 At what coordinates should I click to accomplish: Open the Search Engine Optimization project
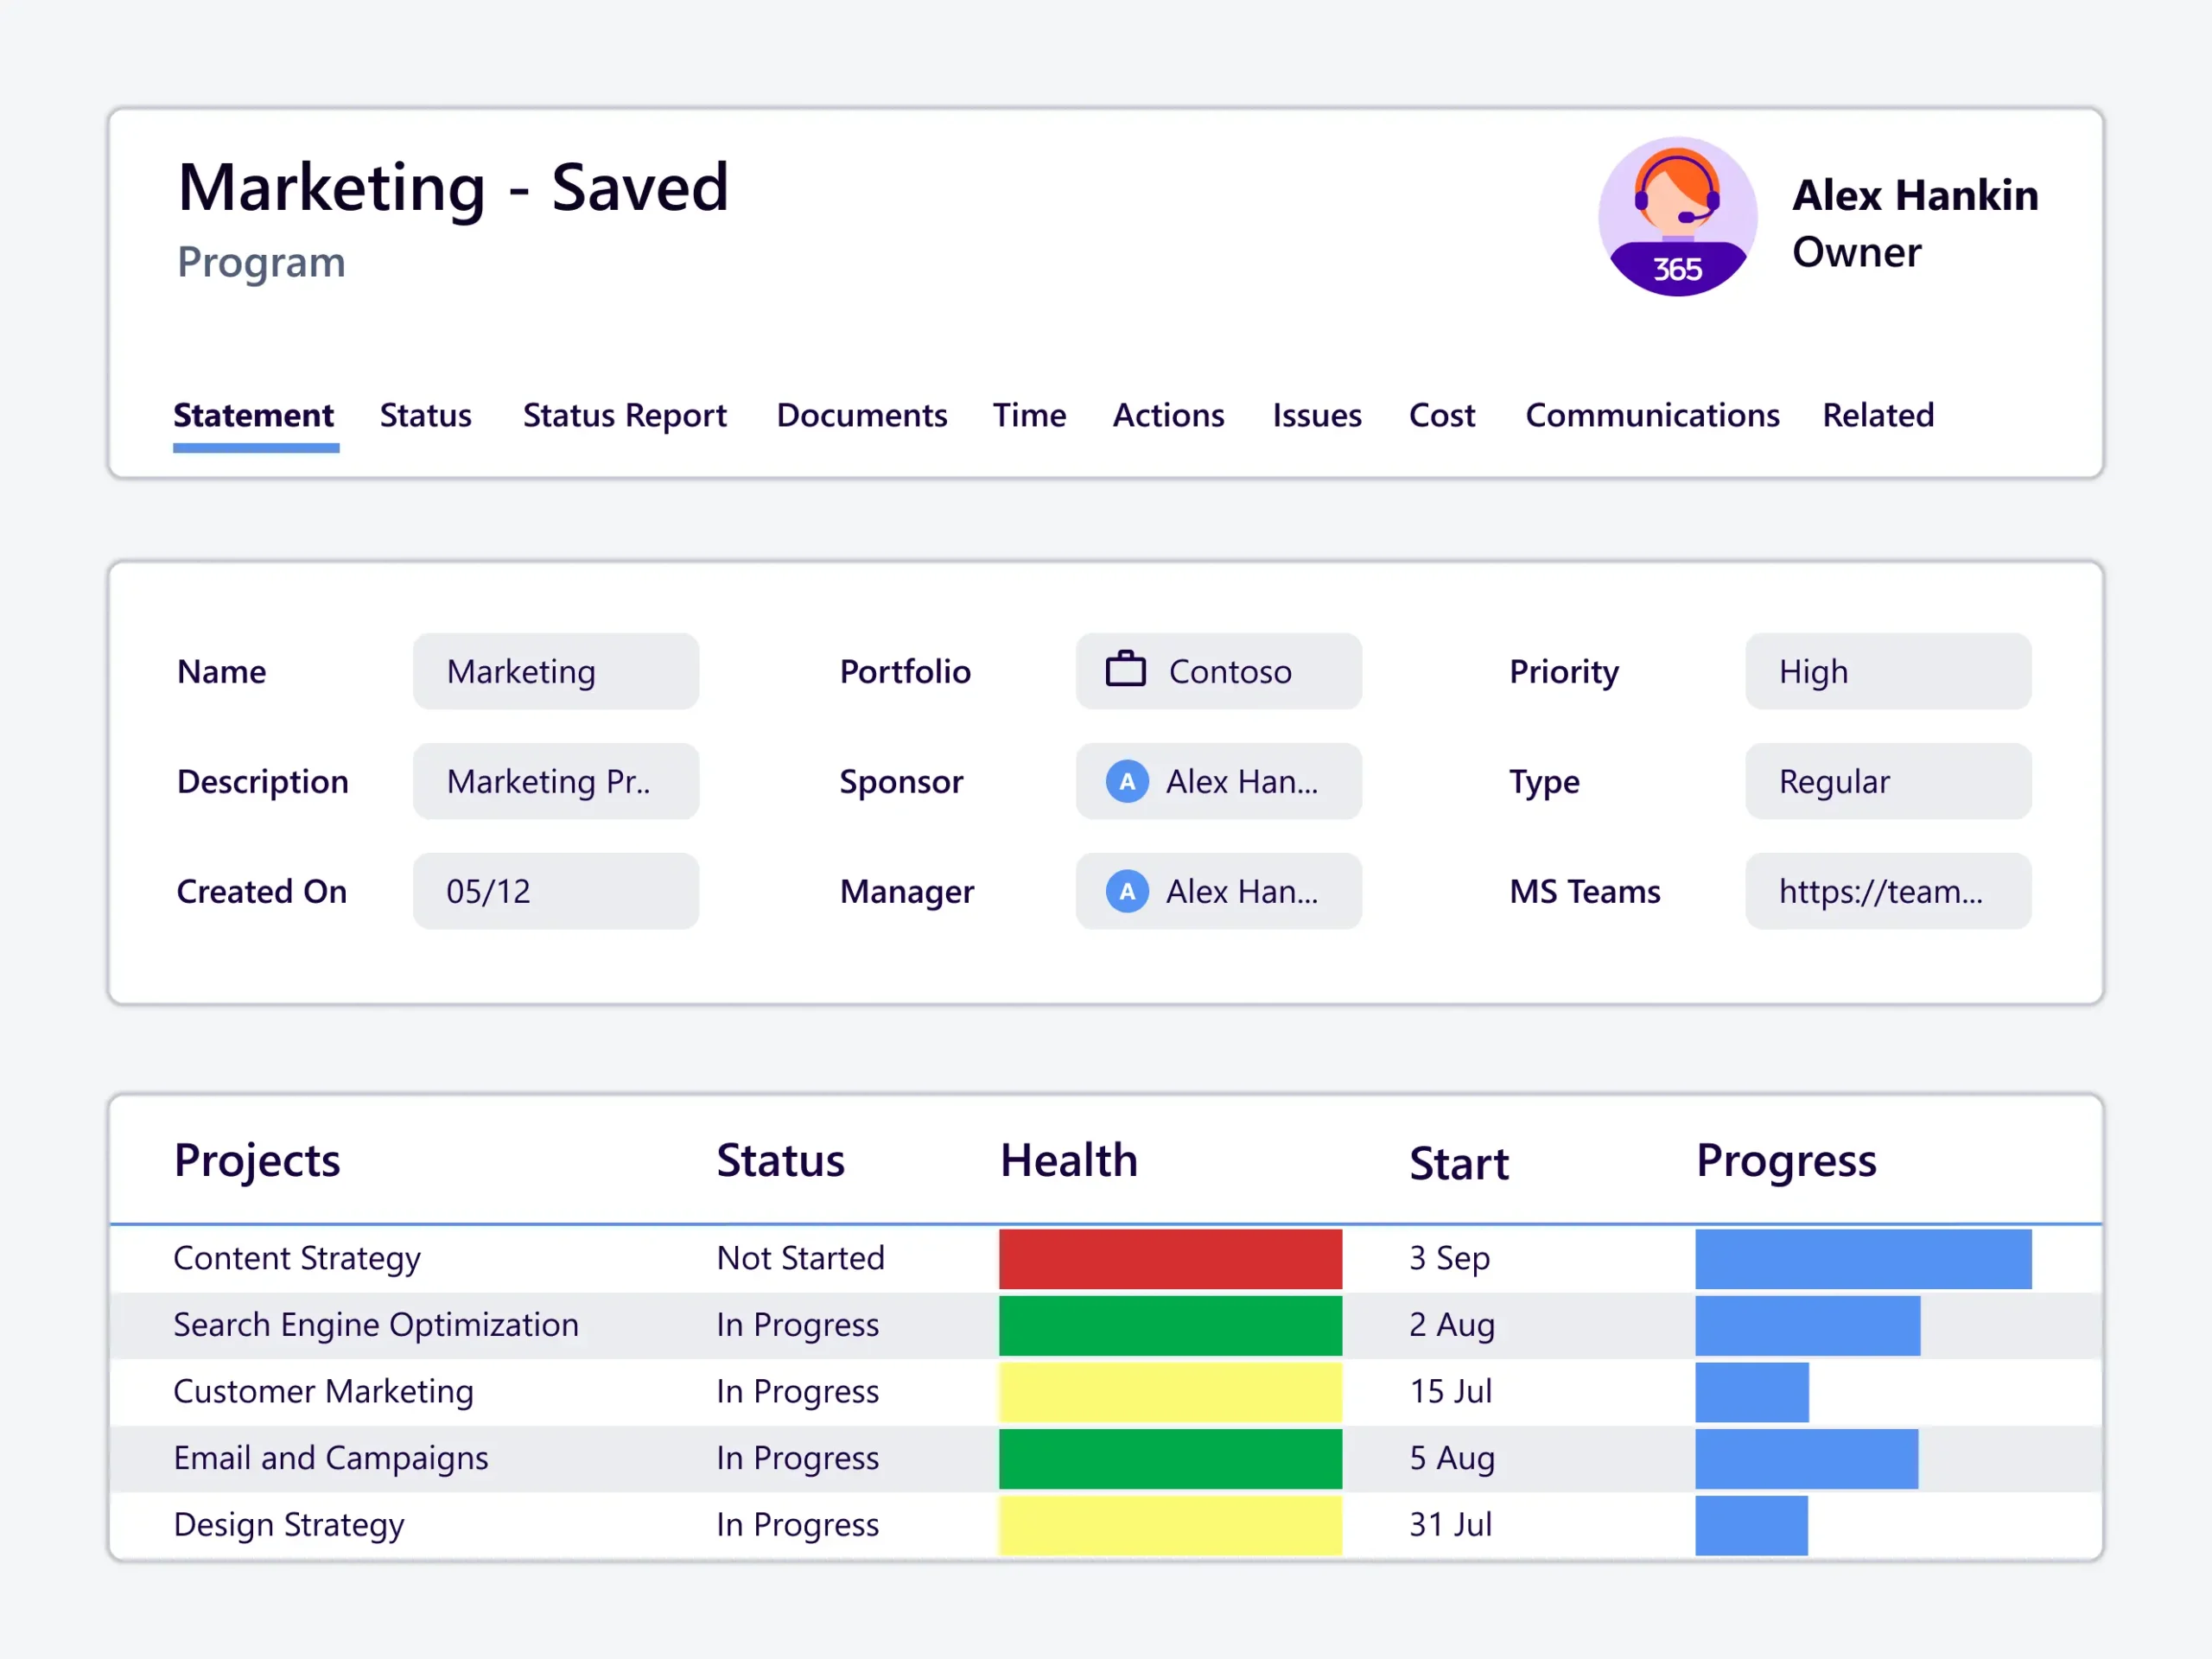pos(376,1325)
